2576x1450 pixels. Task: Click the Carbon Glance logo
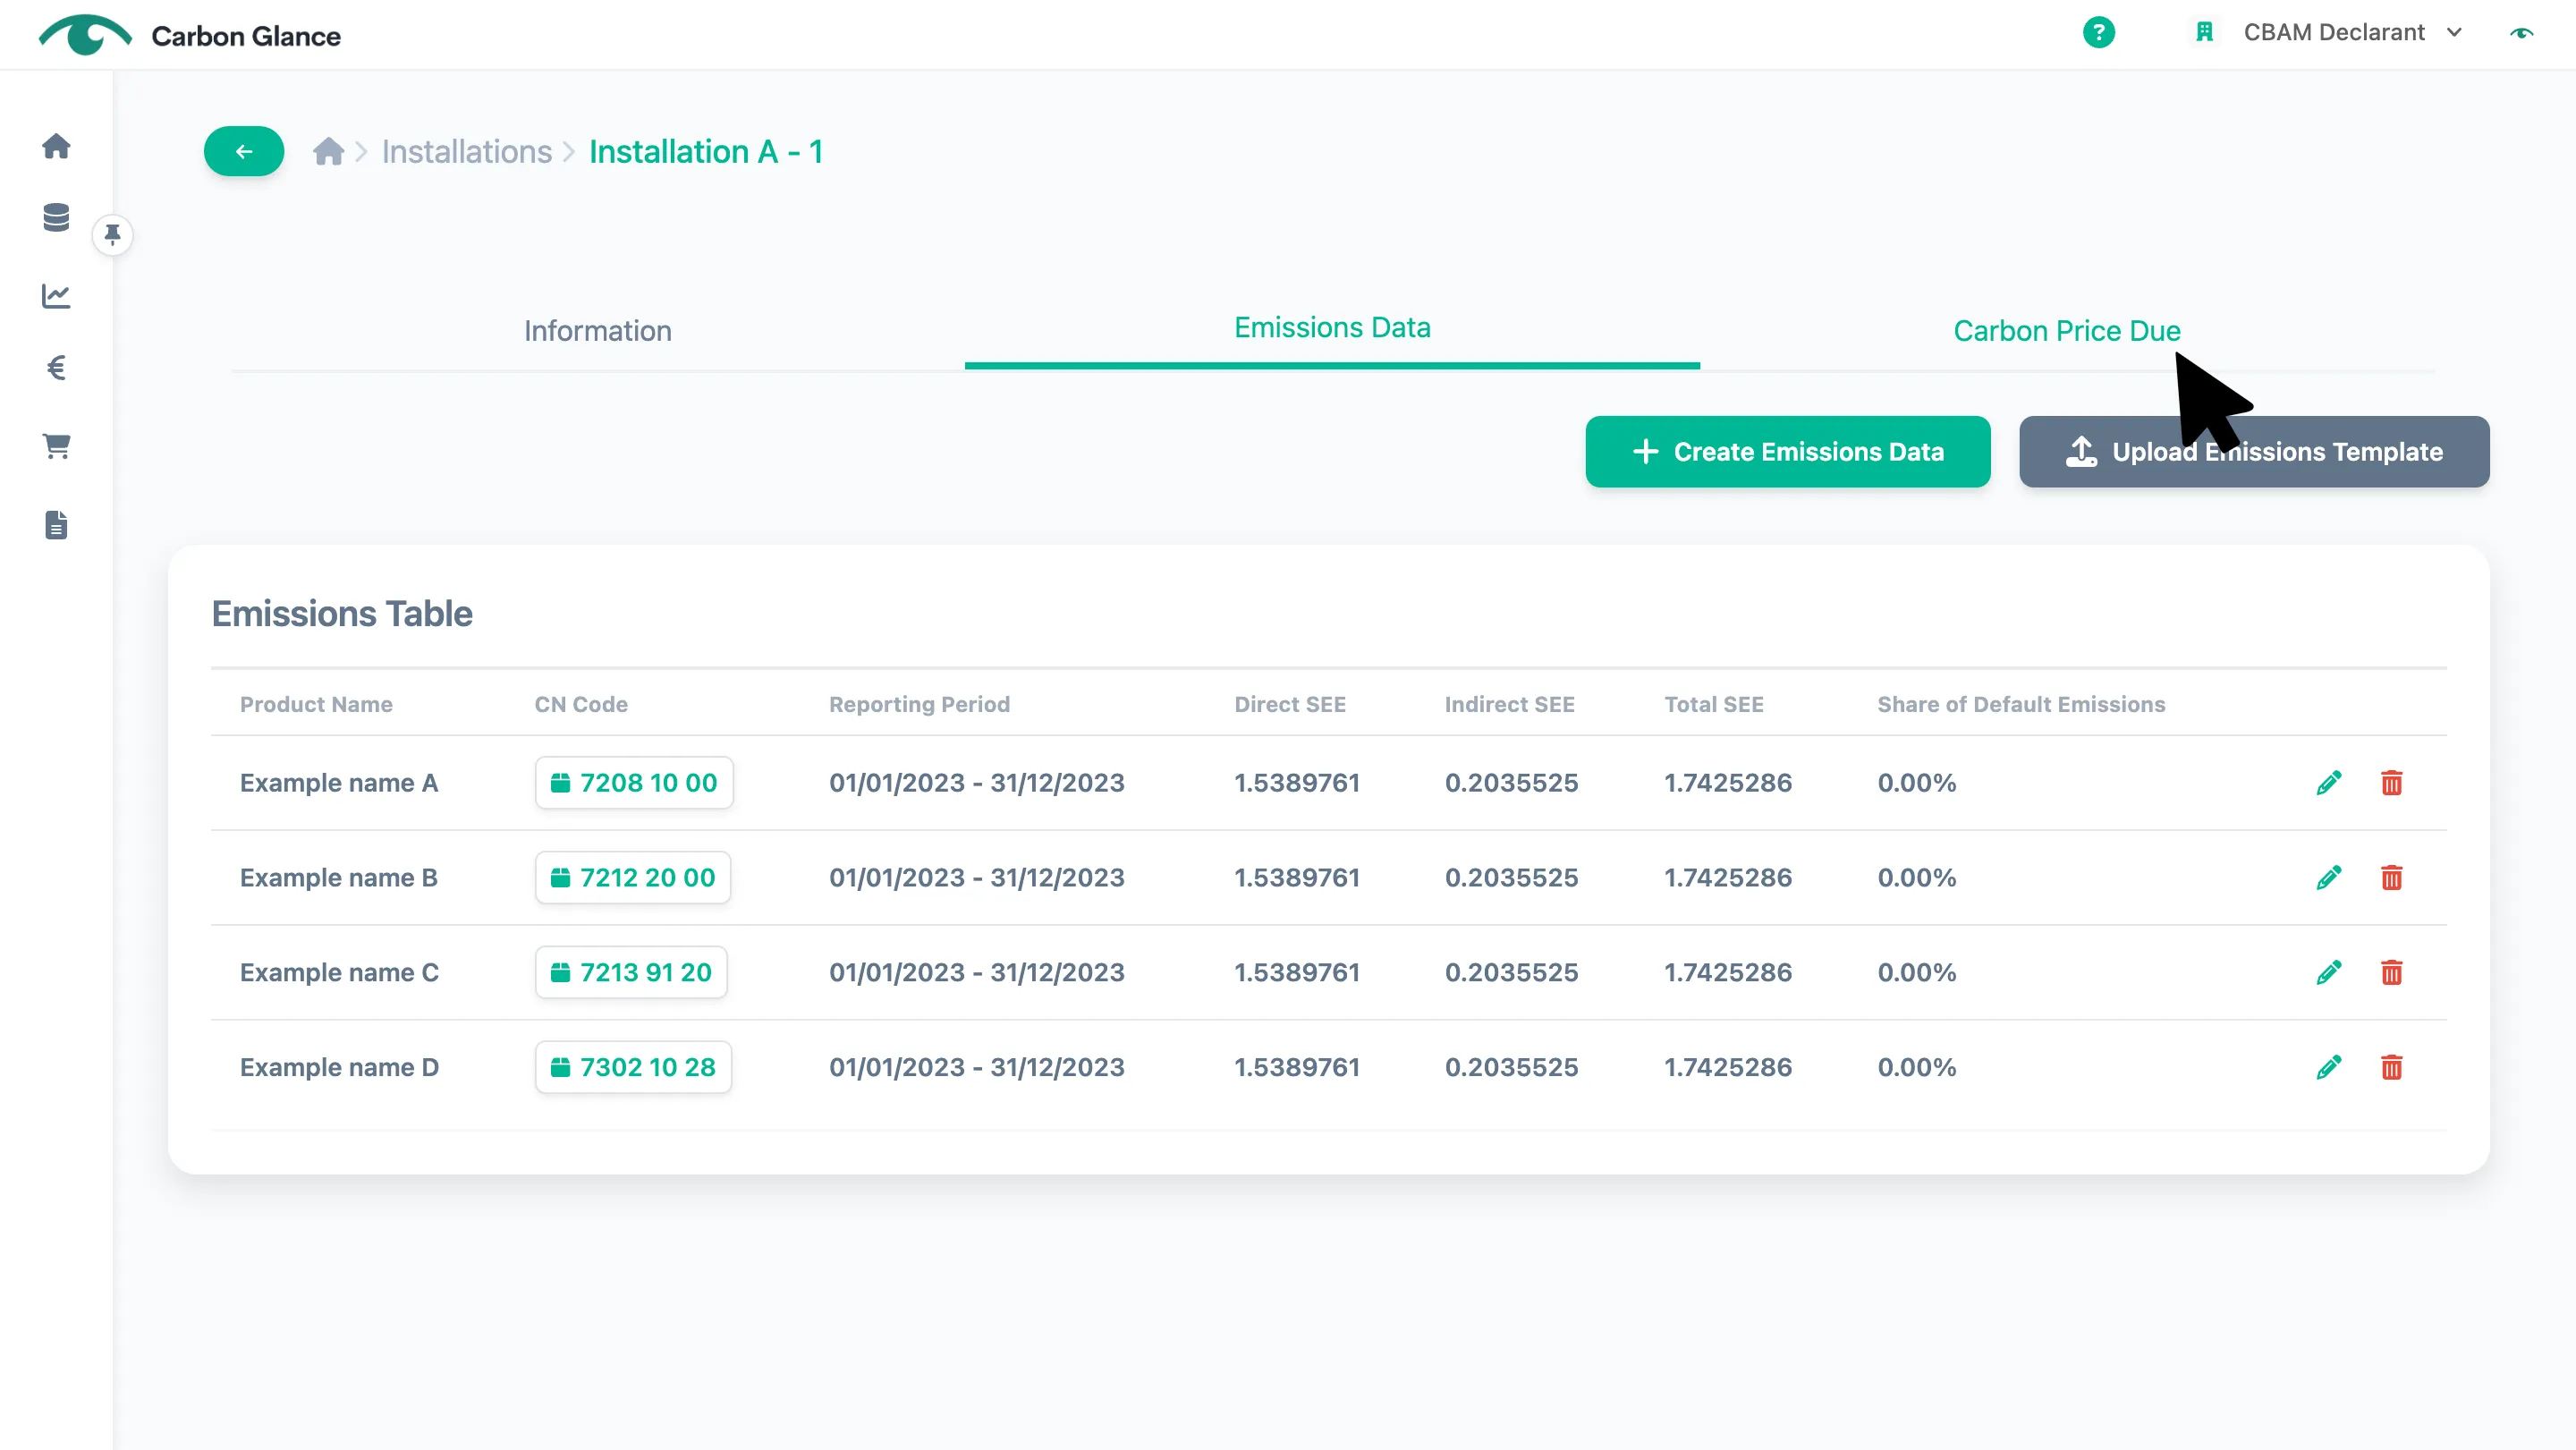click(189, 35)
